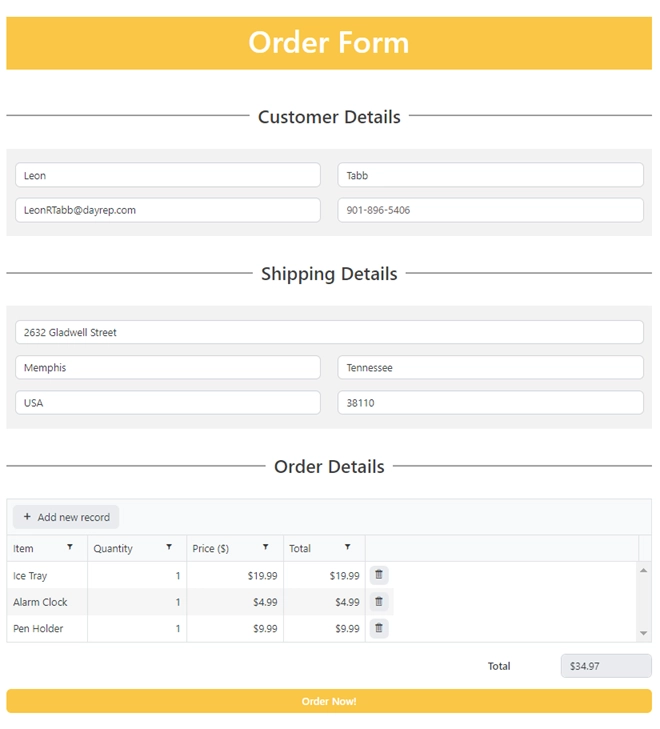Open the Quantity column filter

coord(169,547)
